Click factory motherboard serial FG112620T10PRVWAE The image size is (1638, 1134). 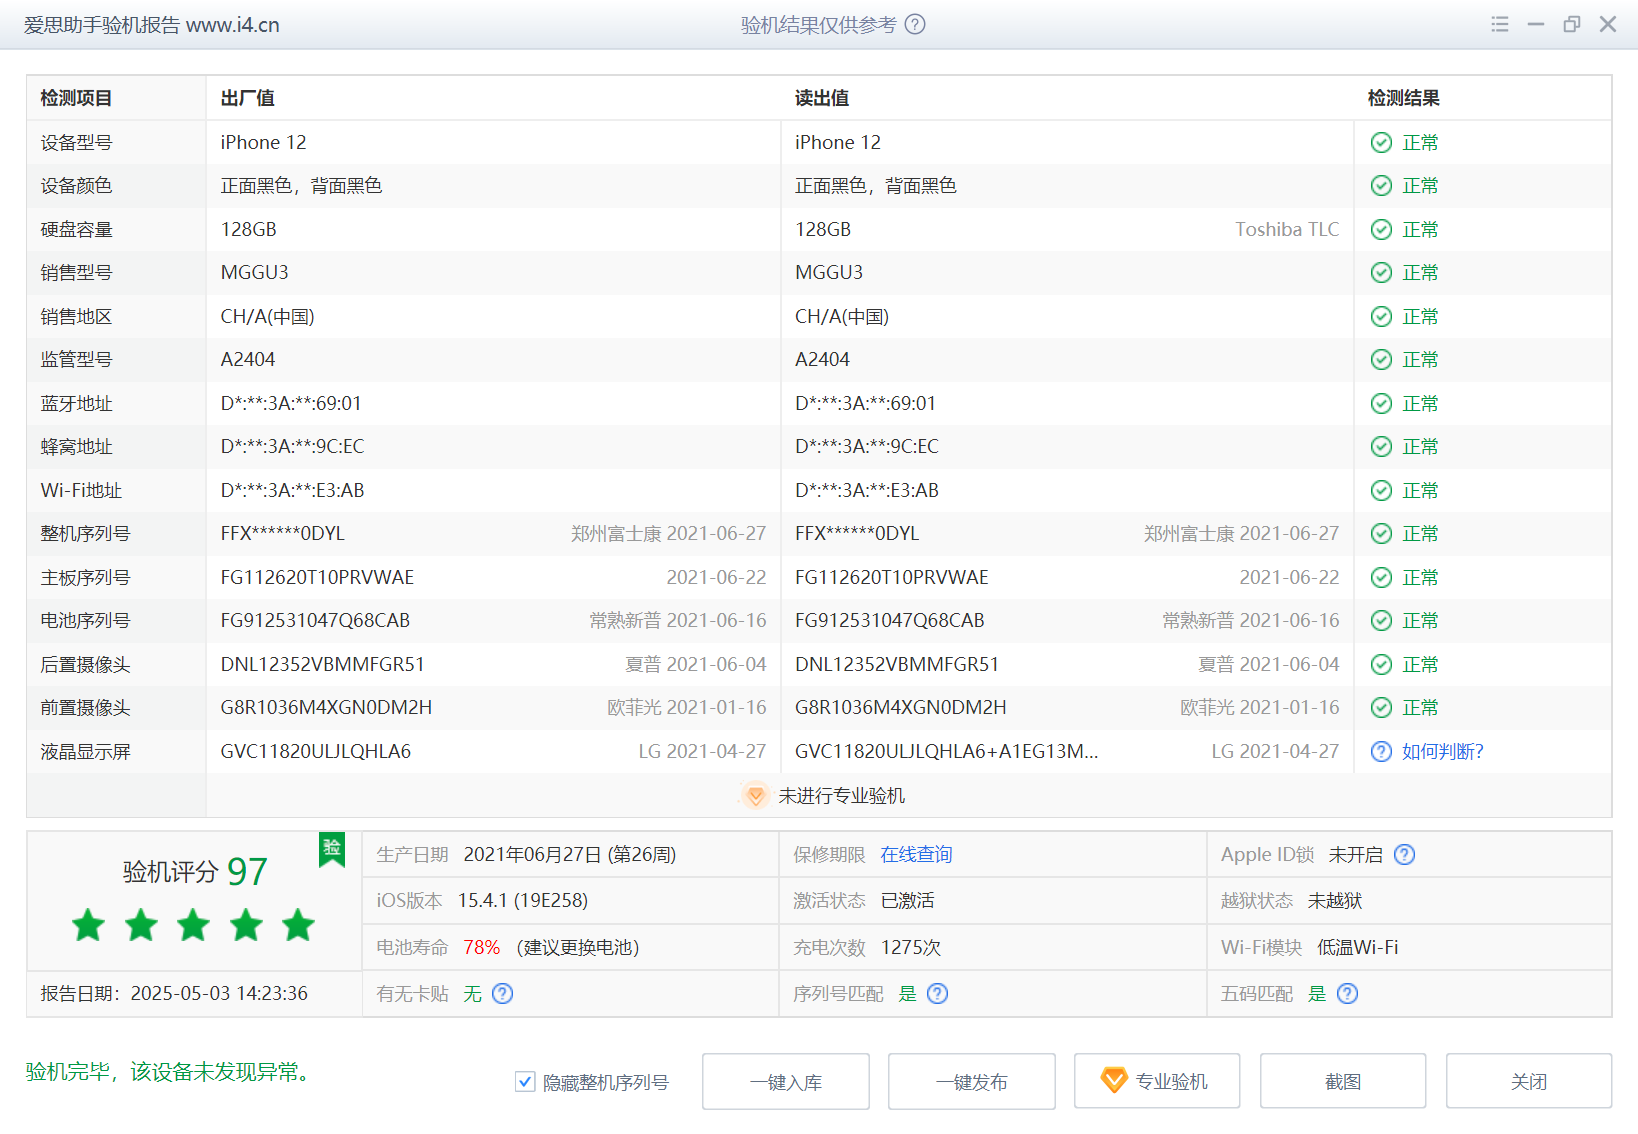(x=317, y=577)
